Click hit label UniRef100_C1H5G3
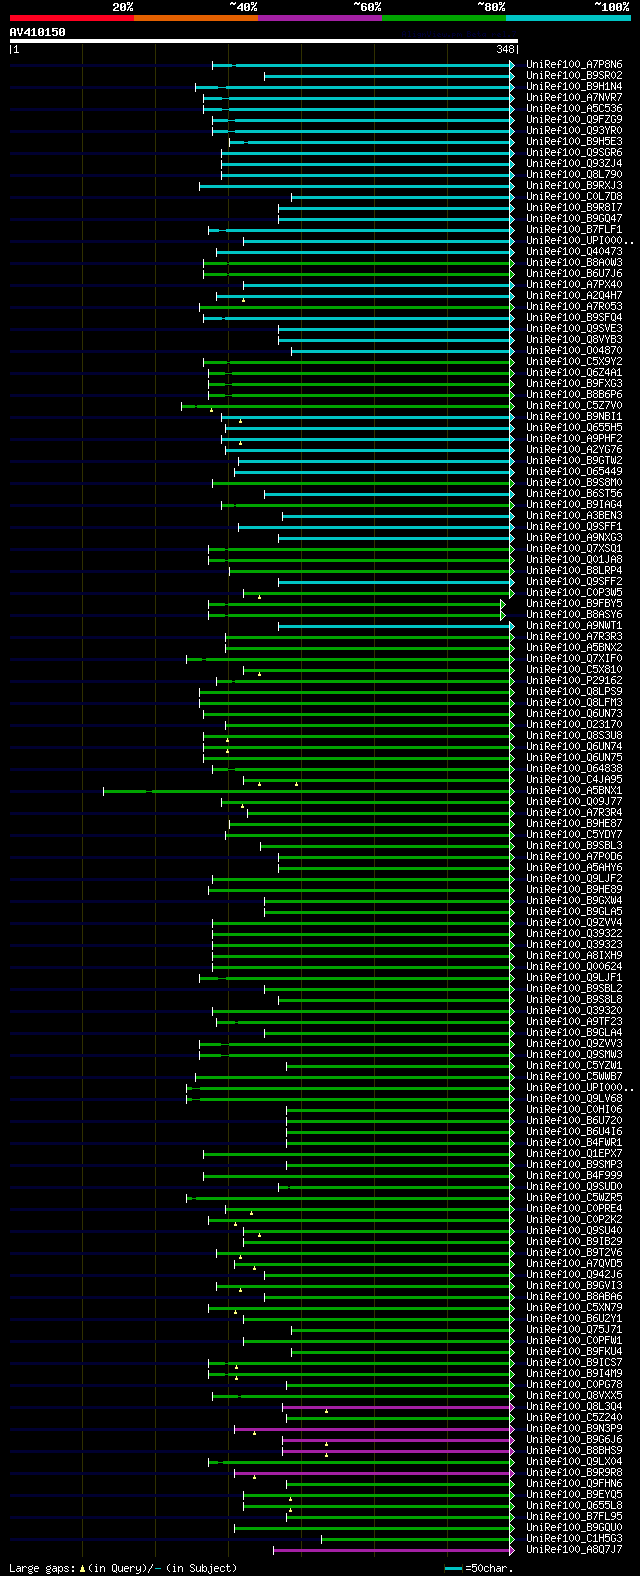This screenshot has height=1576, width=640. pyautogui.click(x=574, y=1539)
